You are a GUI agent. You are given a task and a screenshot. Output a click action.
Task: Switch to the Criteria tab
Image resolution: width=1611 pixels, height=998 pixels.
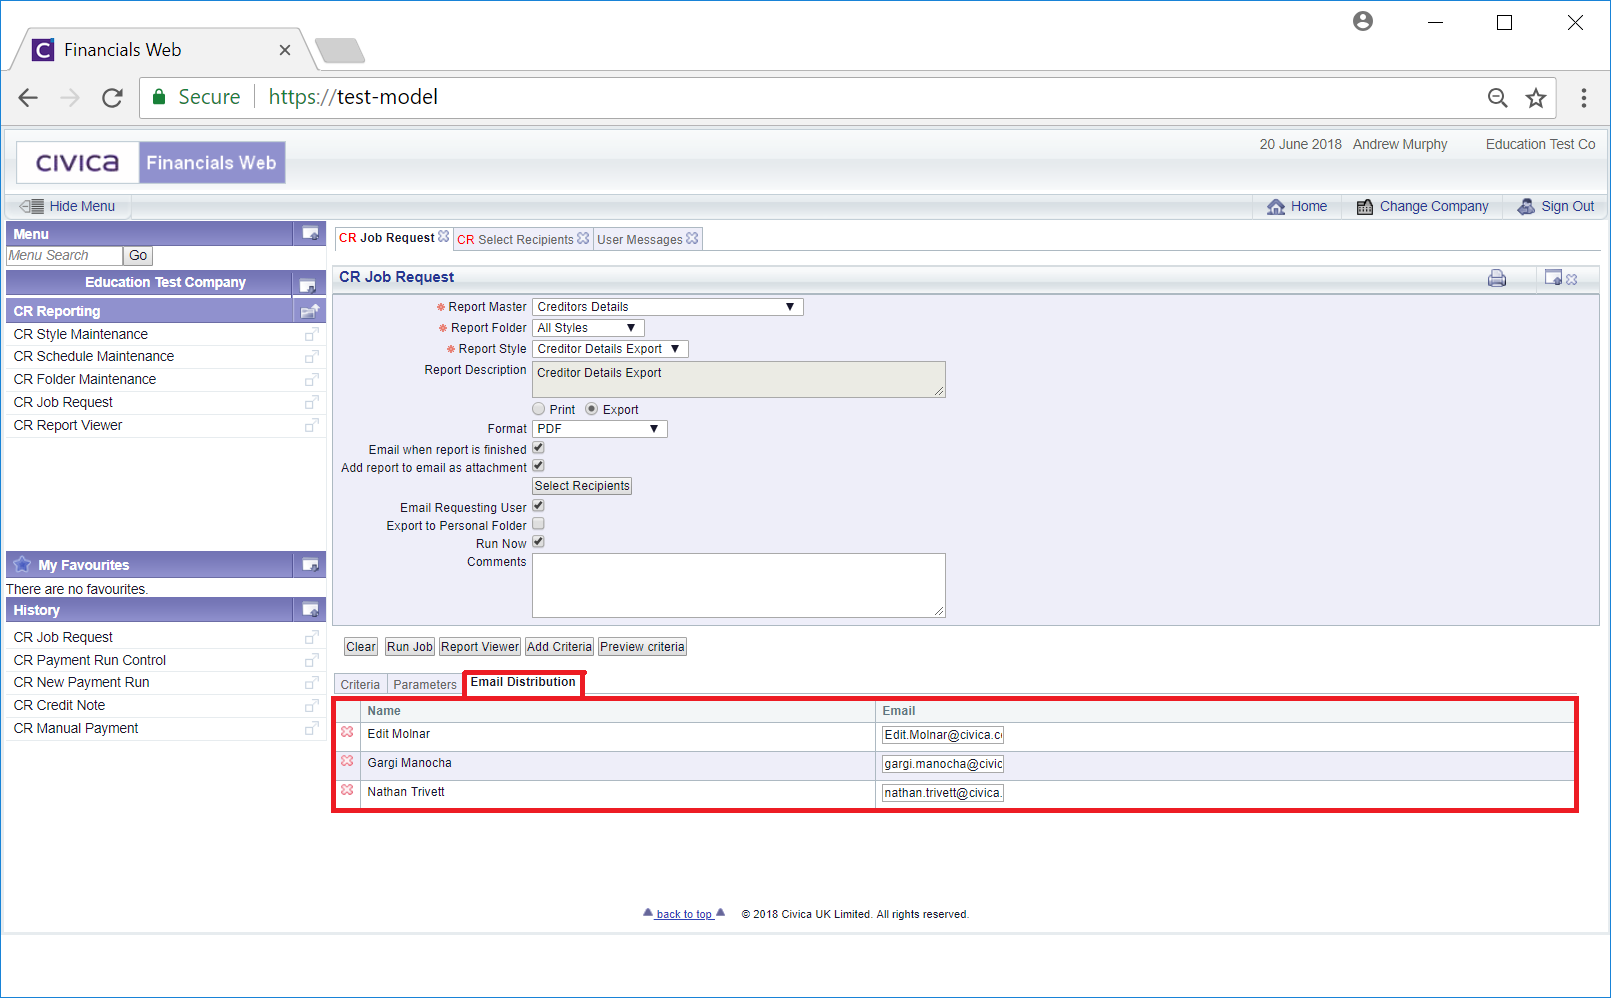[360, 685]
